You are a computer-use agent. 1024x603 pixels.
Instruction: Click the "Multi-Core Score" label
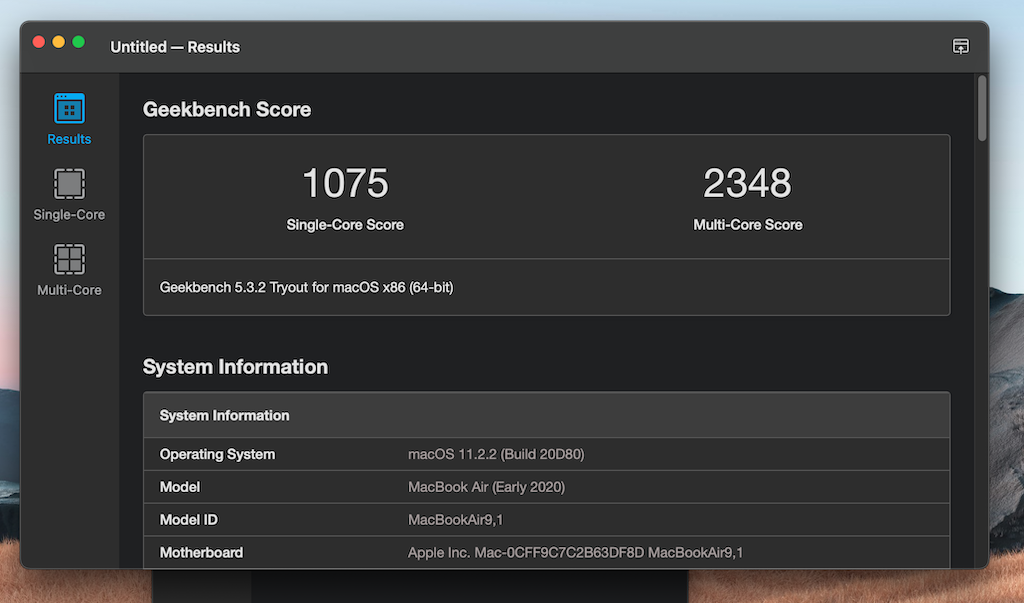pyautogui.click(x=748, y=225)
